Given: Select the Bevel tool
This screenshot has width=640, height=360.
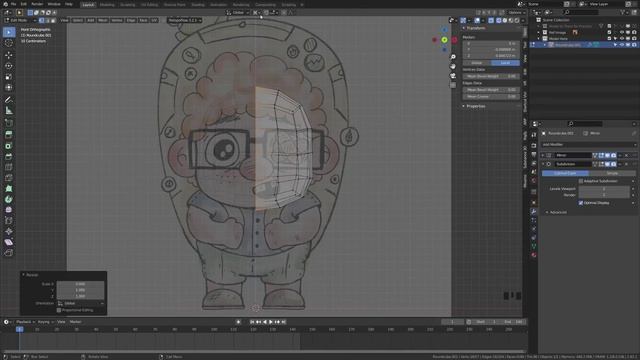Looking at the screenshot, I should (x=9, y=156).
